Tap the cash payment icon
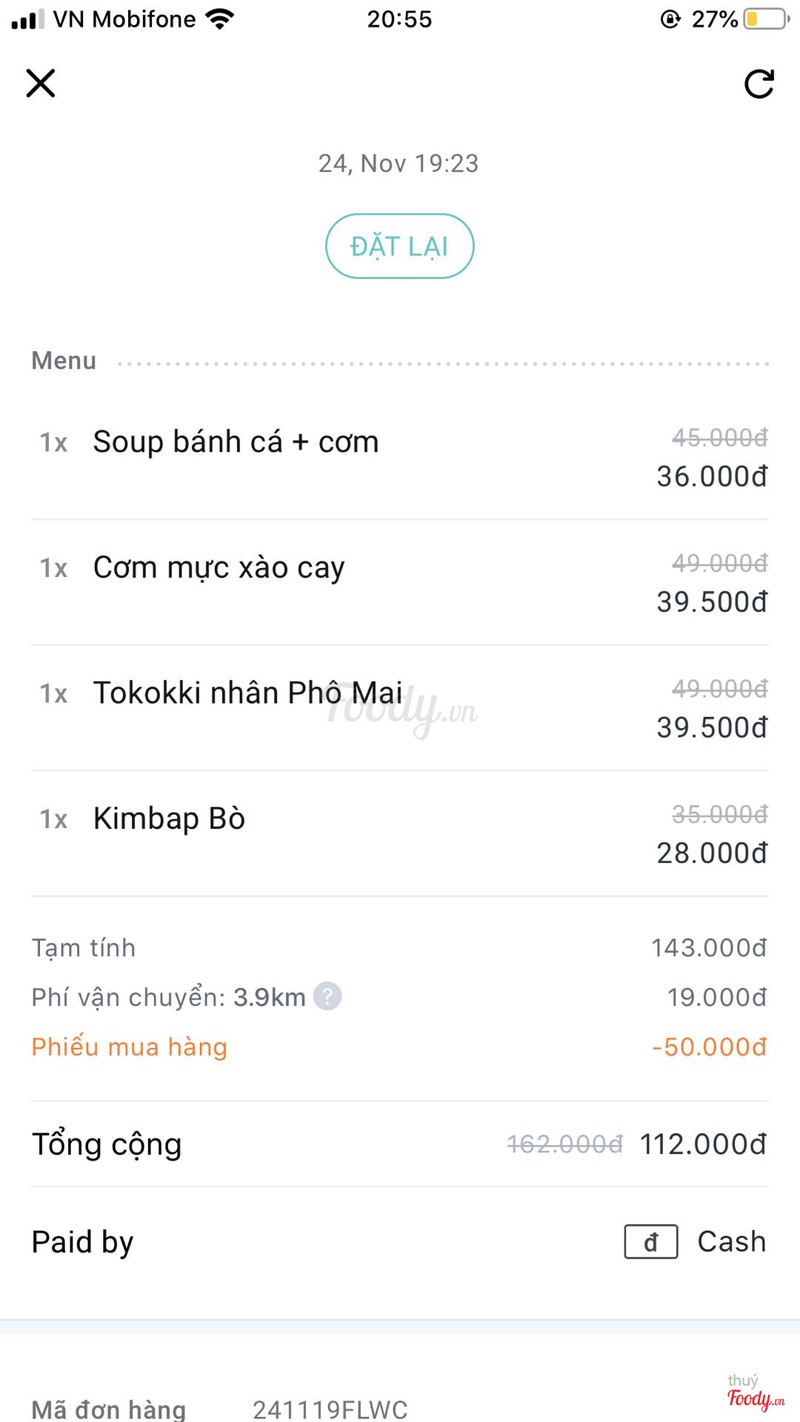 pos(651,1242)
